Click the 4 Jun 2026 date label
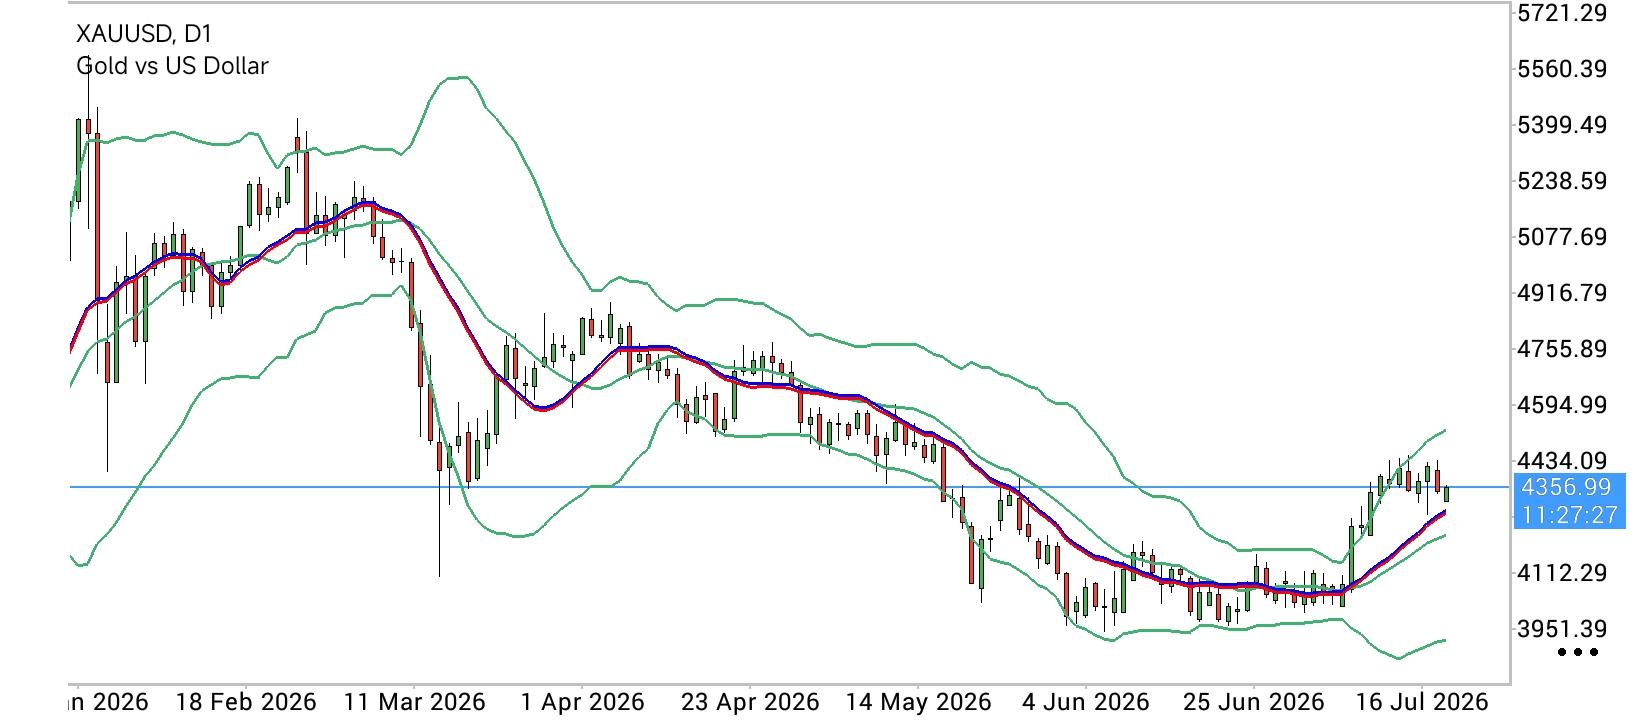Viewport: 1640px width, 720px height. click(1086, 701)
